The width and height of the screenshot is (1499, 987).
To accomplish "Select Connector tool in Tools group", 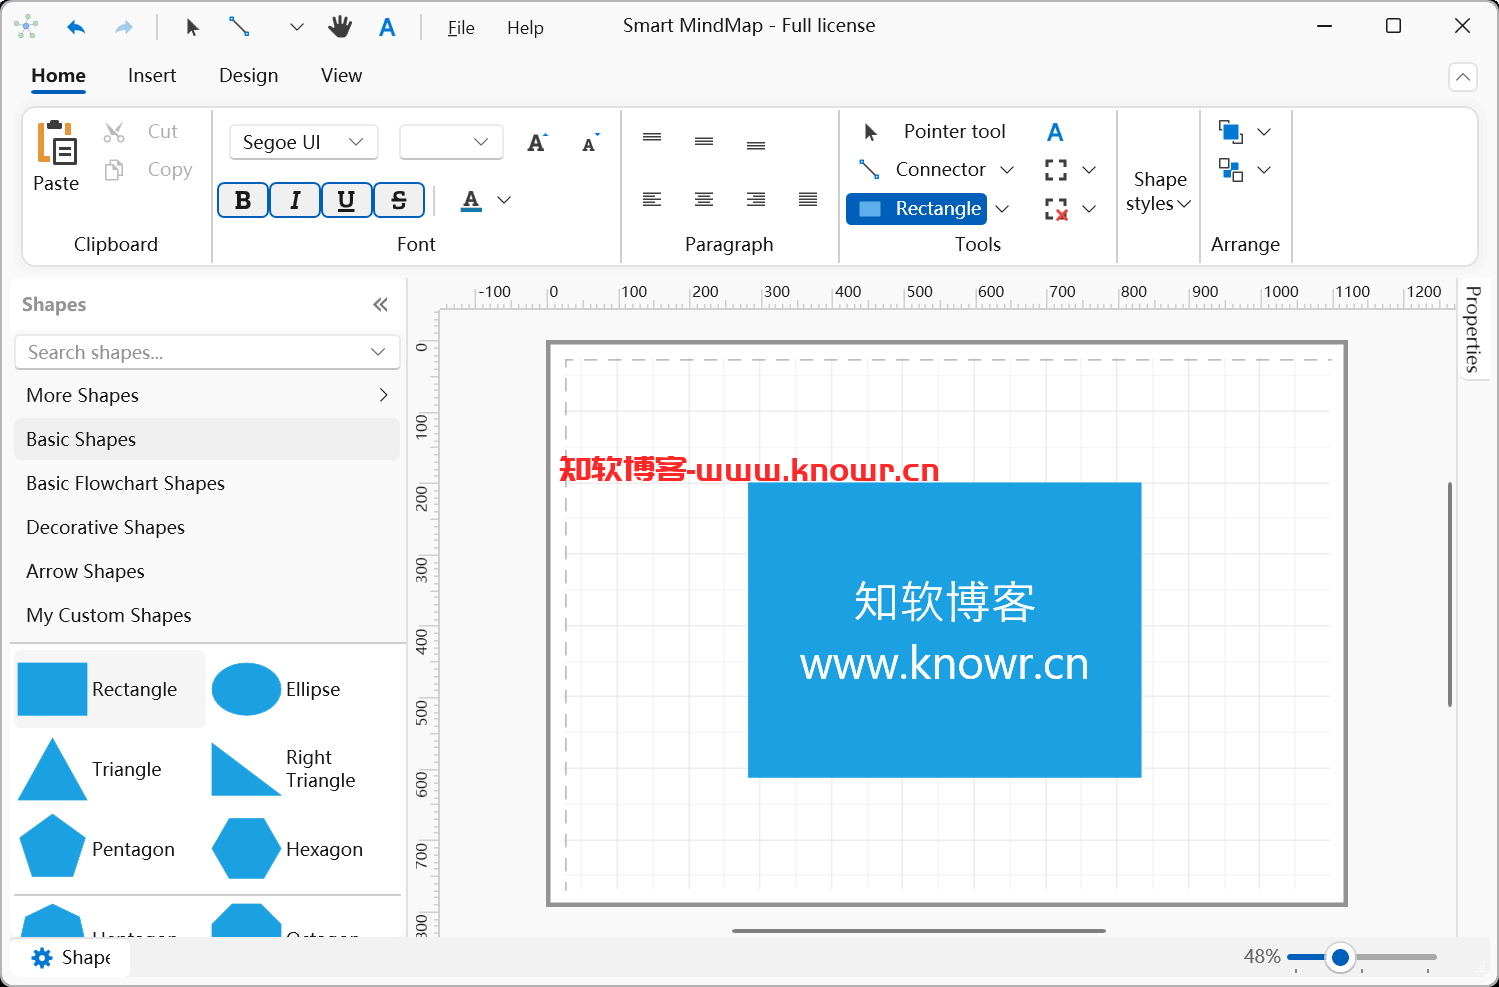I will pos(921,169).
